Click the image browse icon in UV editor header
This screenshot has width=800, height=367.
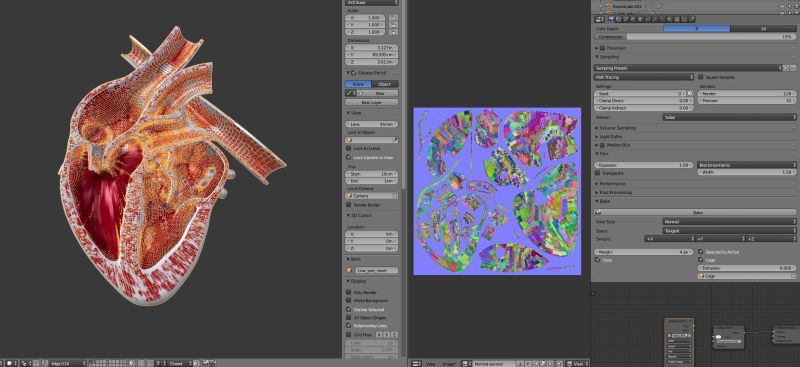[467, 364]
